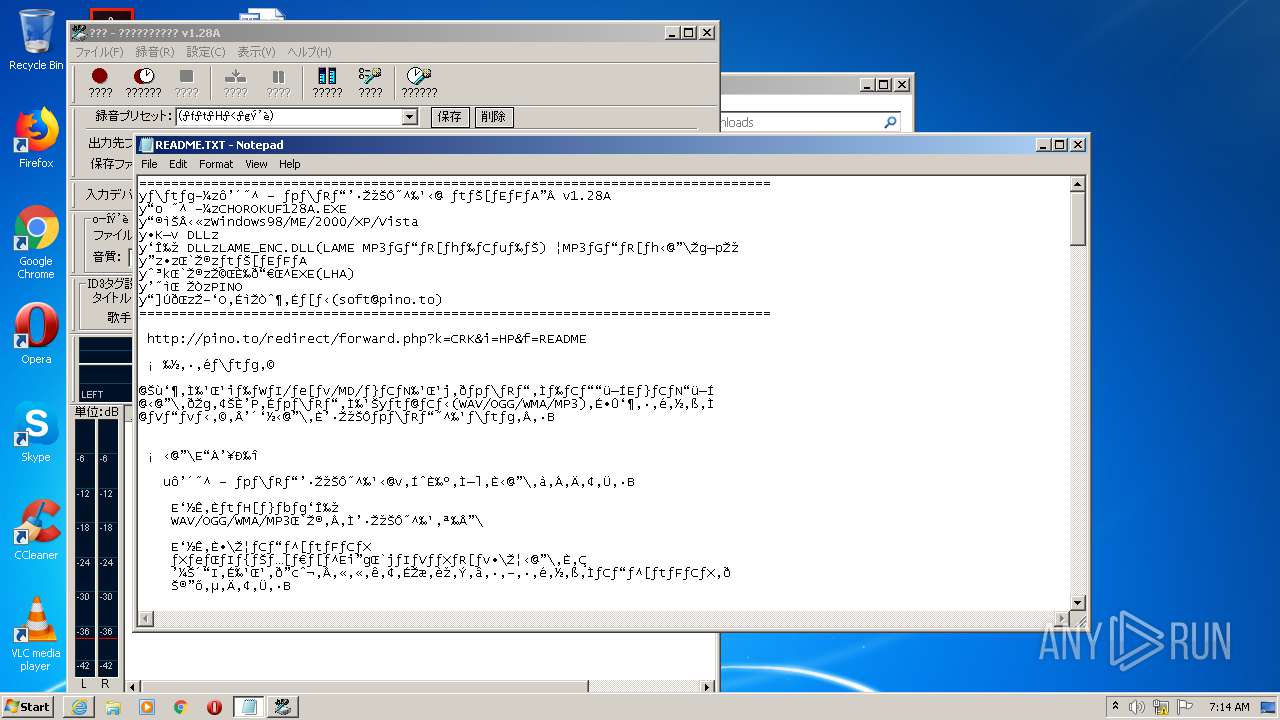Click the line mentioning LAME_ENC.DLL

point(439,248)
